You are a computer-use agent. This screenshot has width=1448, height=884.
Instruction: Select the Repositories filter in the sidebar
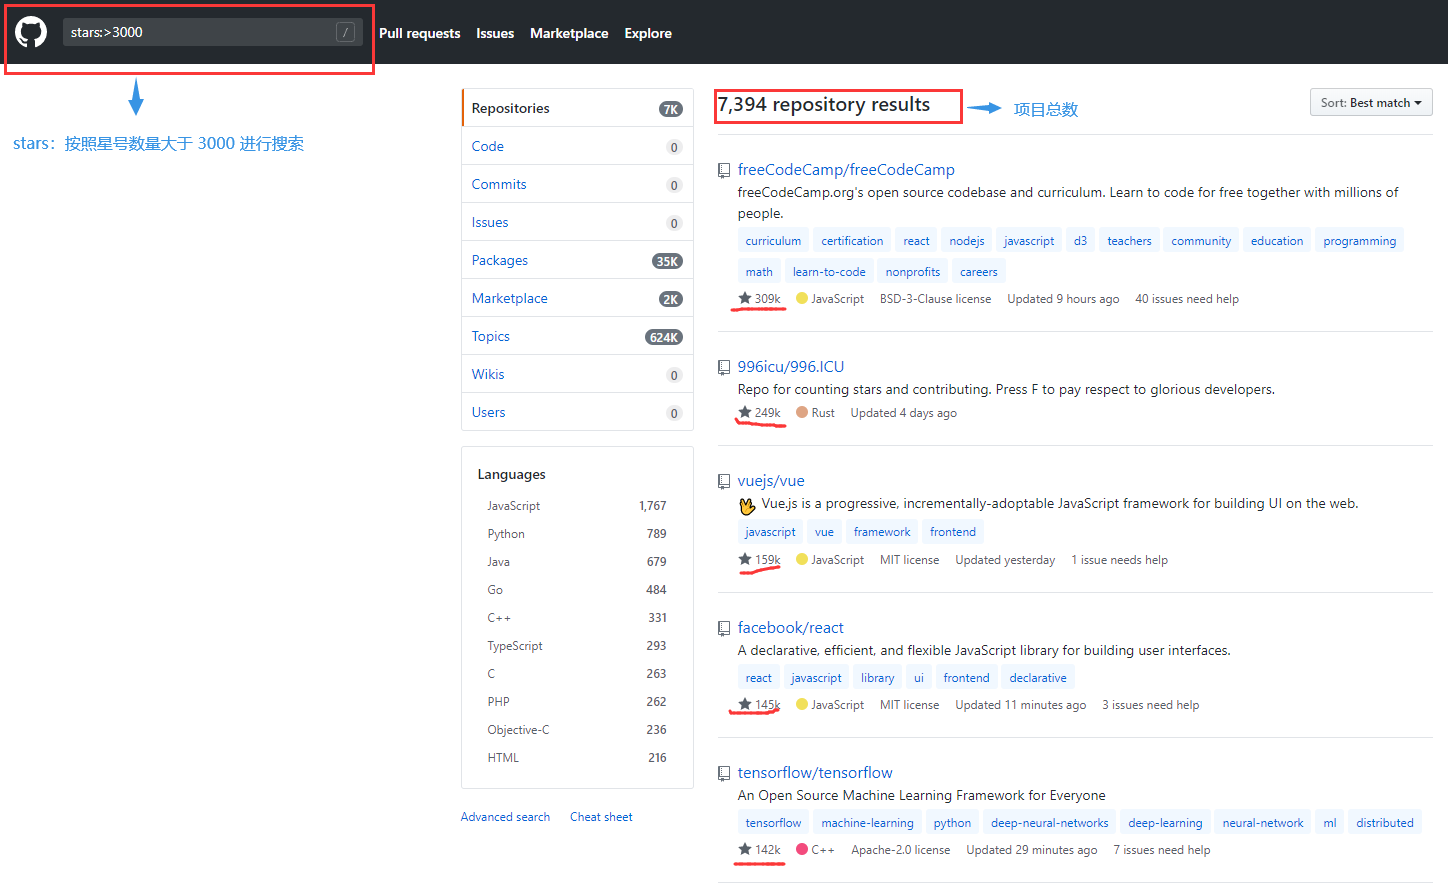578,108
